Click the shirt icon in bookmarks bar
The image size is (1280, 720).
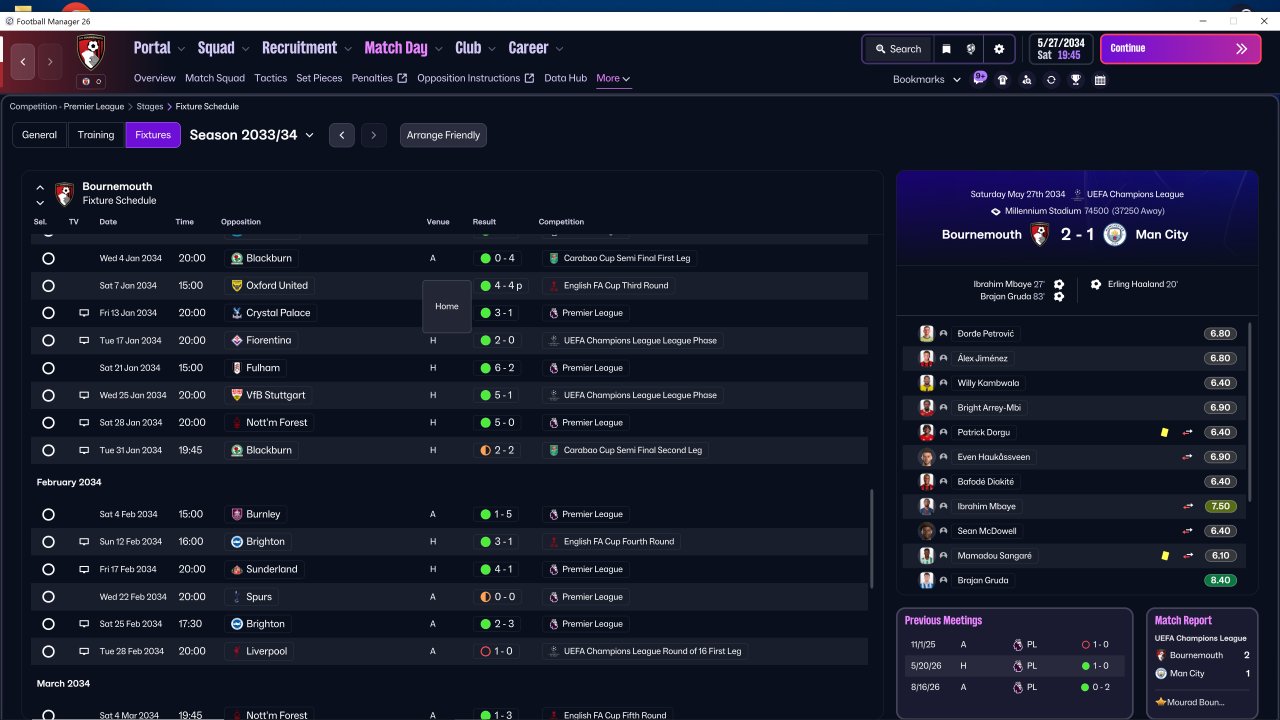(1003, 80)
